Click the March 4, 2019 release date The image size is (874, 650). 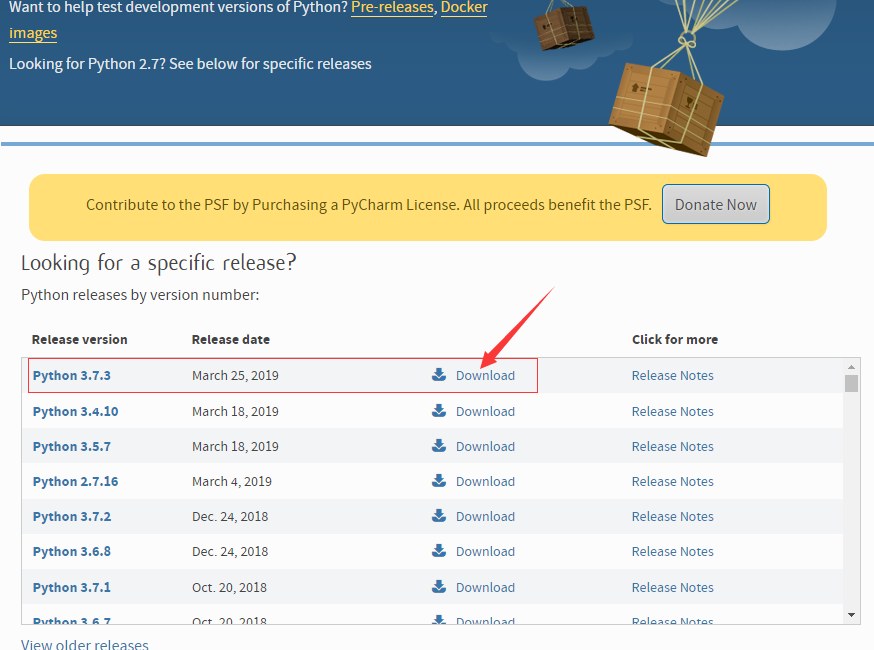tap(232, 482)
